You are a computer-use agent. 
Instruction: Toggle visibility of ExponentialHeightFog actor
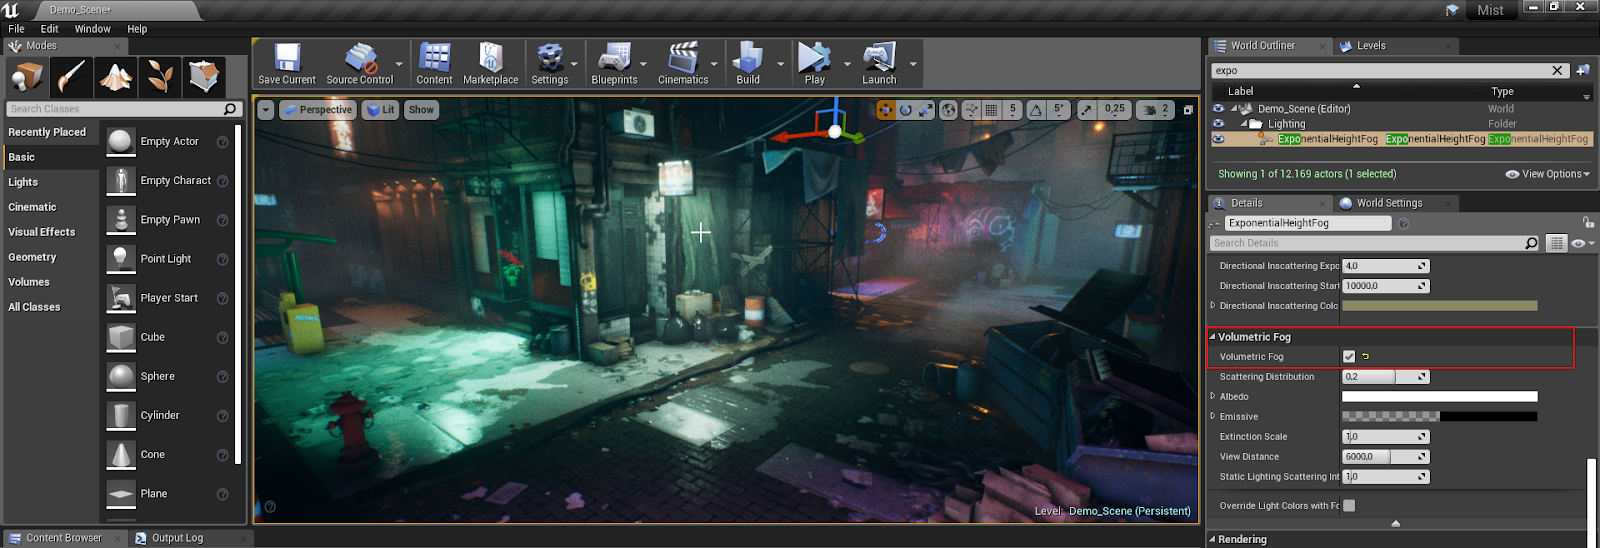coord(1218,139)
